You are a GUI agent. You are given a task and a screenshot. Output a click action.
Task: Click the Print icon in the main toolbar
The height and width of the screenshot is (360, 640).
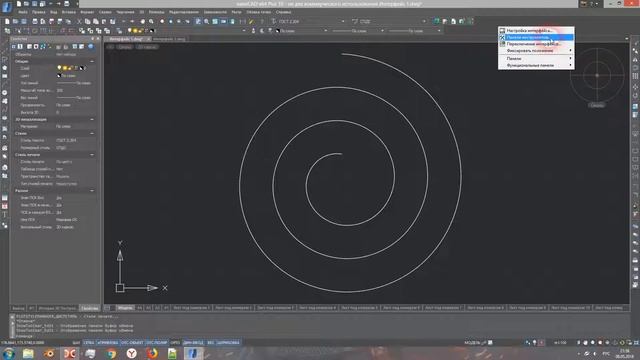coord(35,21)
